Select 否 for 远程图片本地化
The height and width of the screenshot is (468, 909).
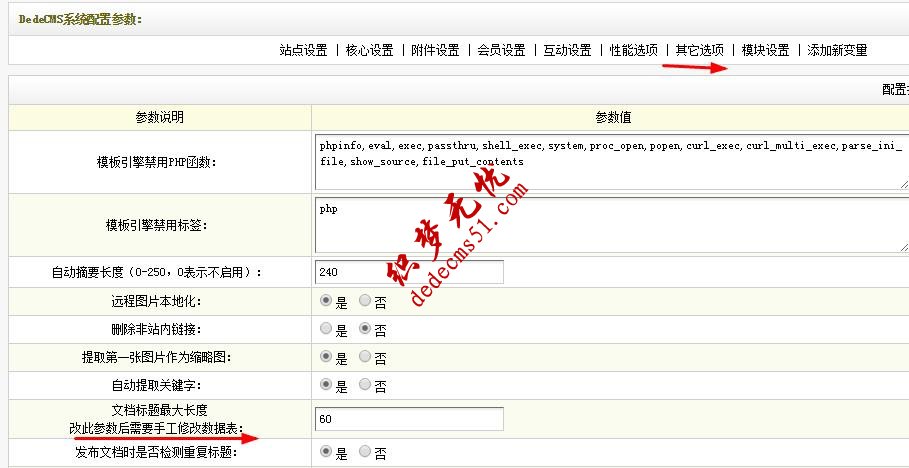pos(365,300)
